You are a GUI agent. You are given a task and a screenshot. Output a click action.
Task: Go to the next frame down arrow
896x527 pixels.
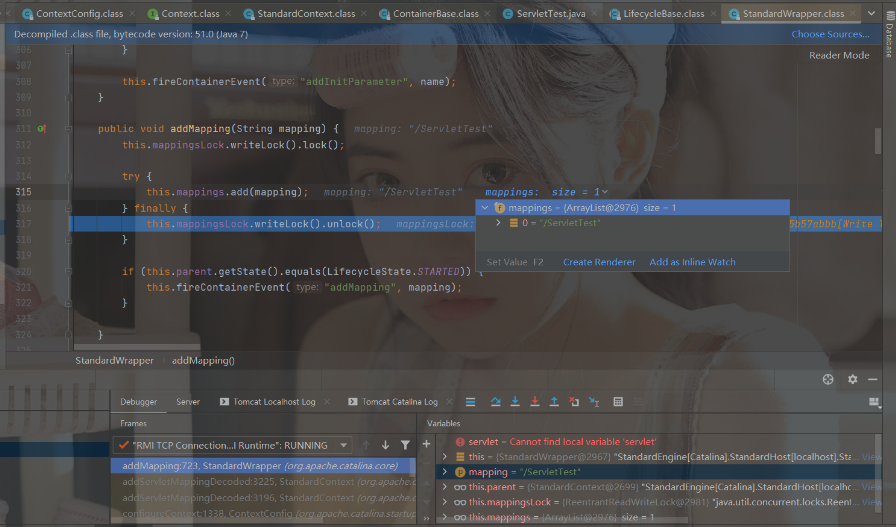(x=386, y=445)
